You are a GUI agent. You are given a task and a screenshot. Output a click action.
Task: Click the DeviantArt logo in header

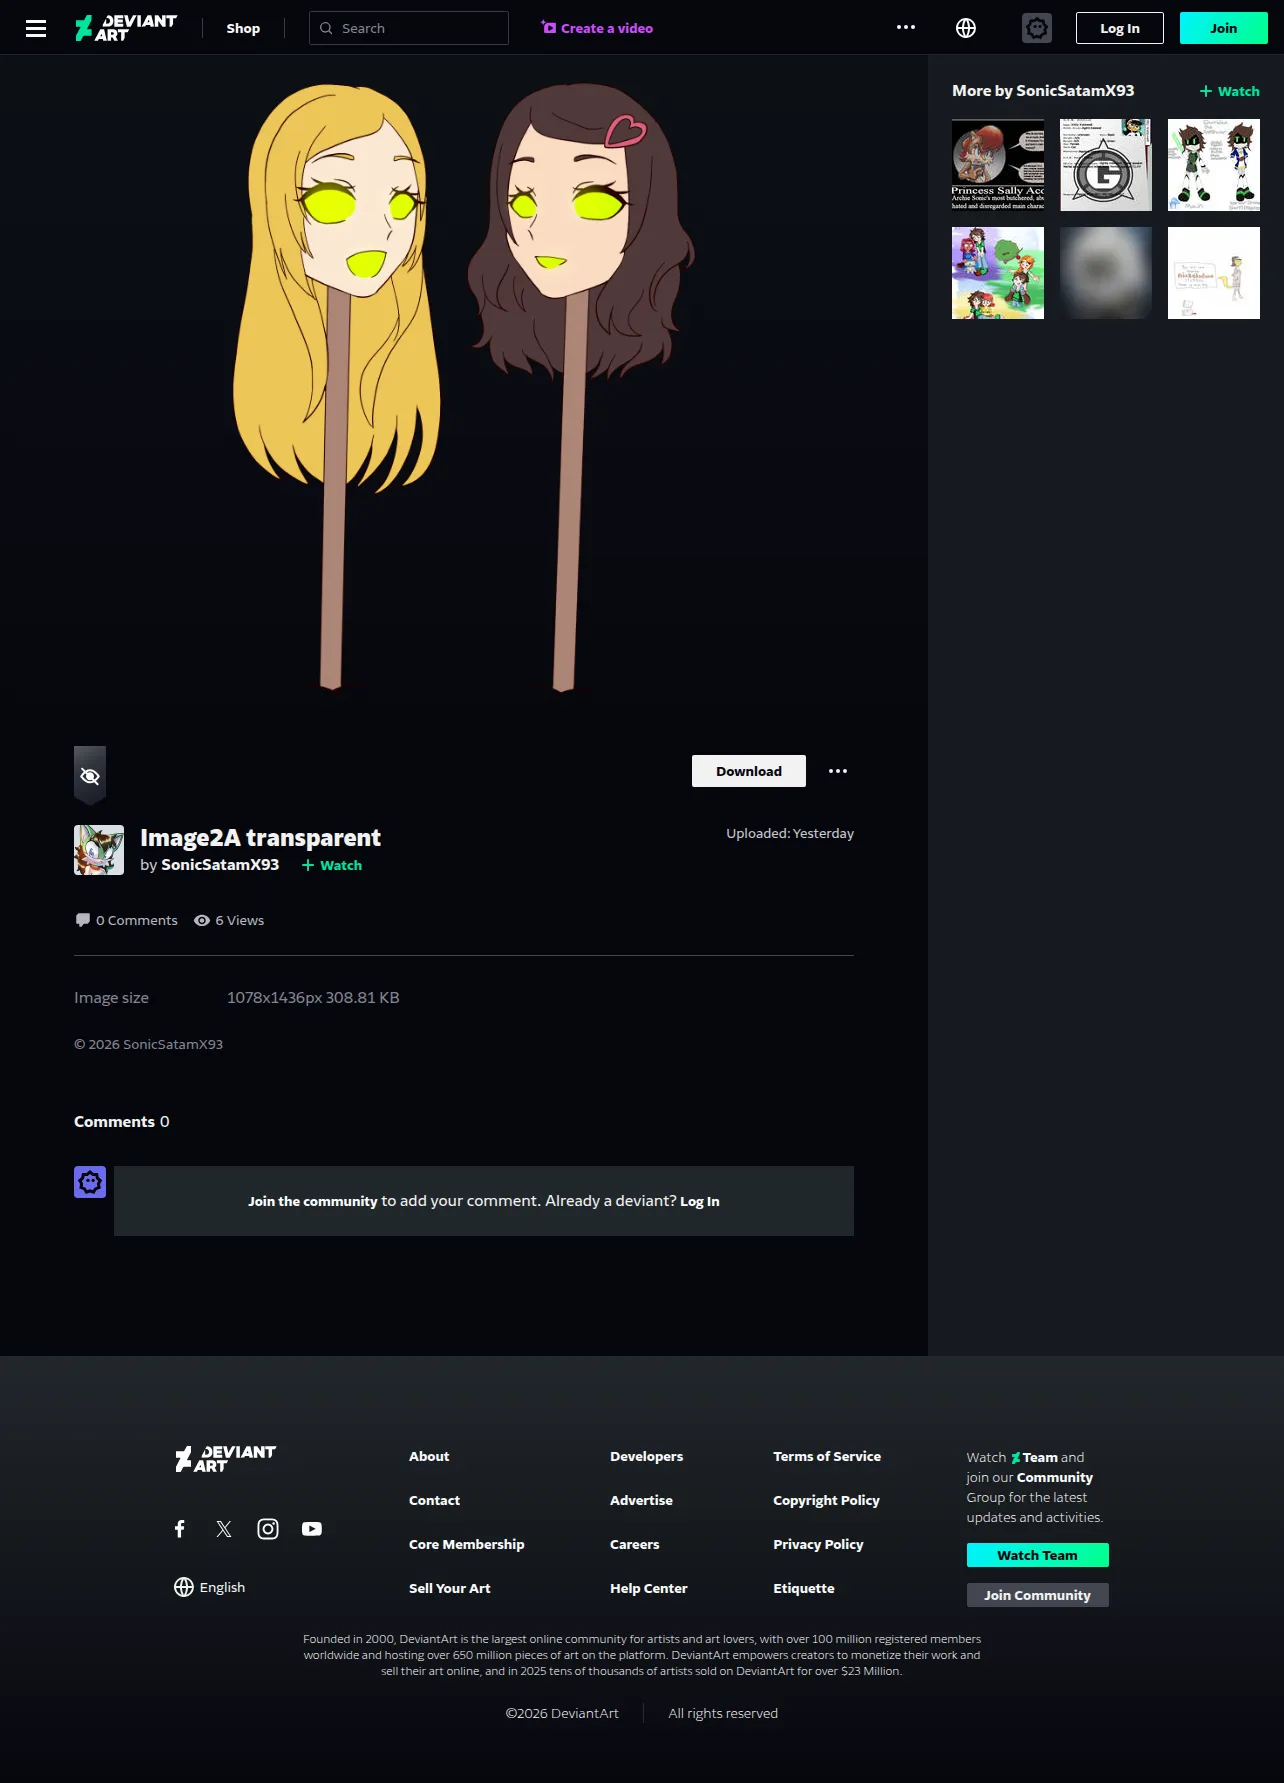(126, 28)
